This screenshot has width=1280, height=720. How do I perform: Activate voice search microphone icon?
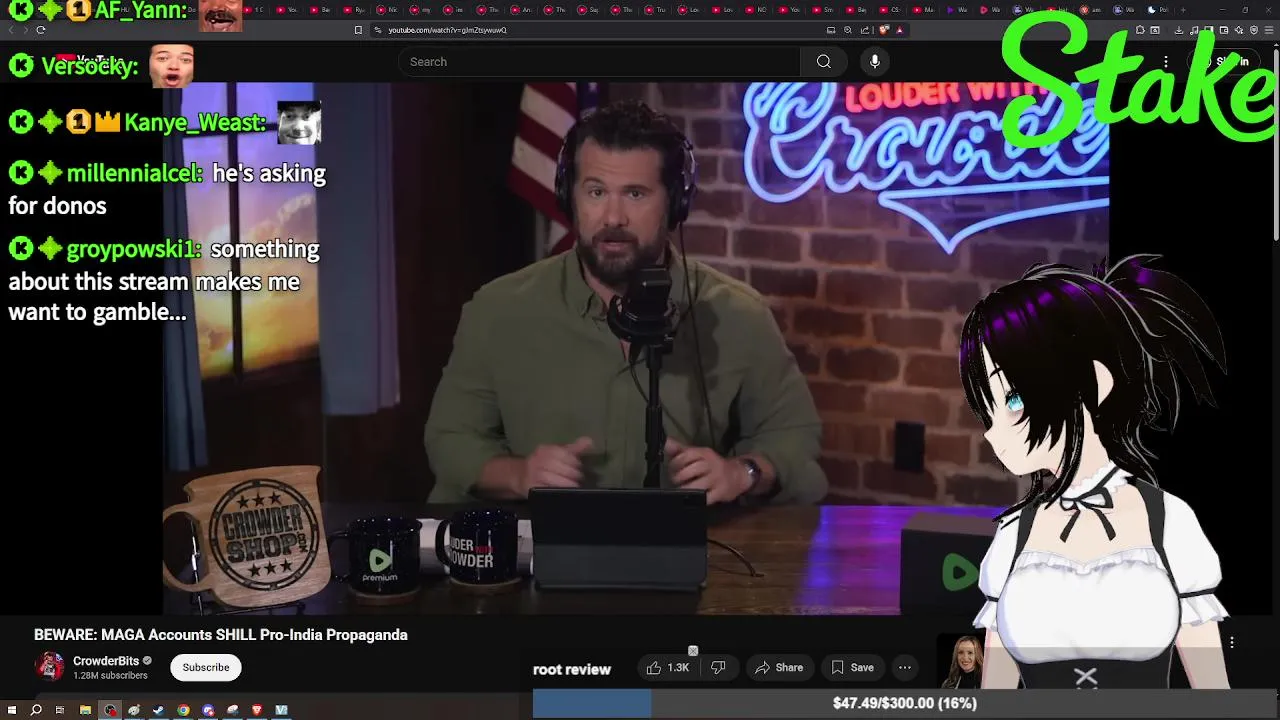pyautogui.click(x=875, y=62)
